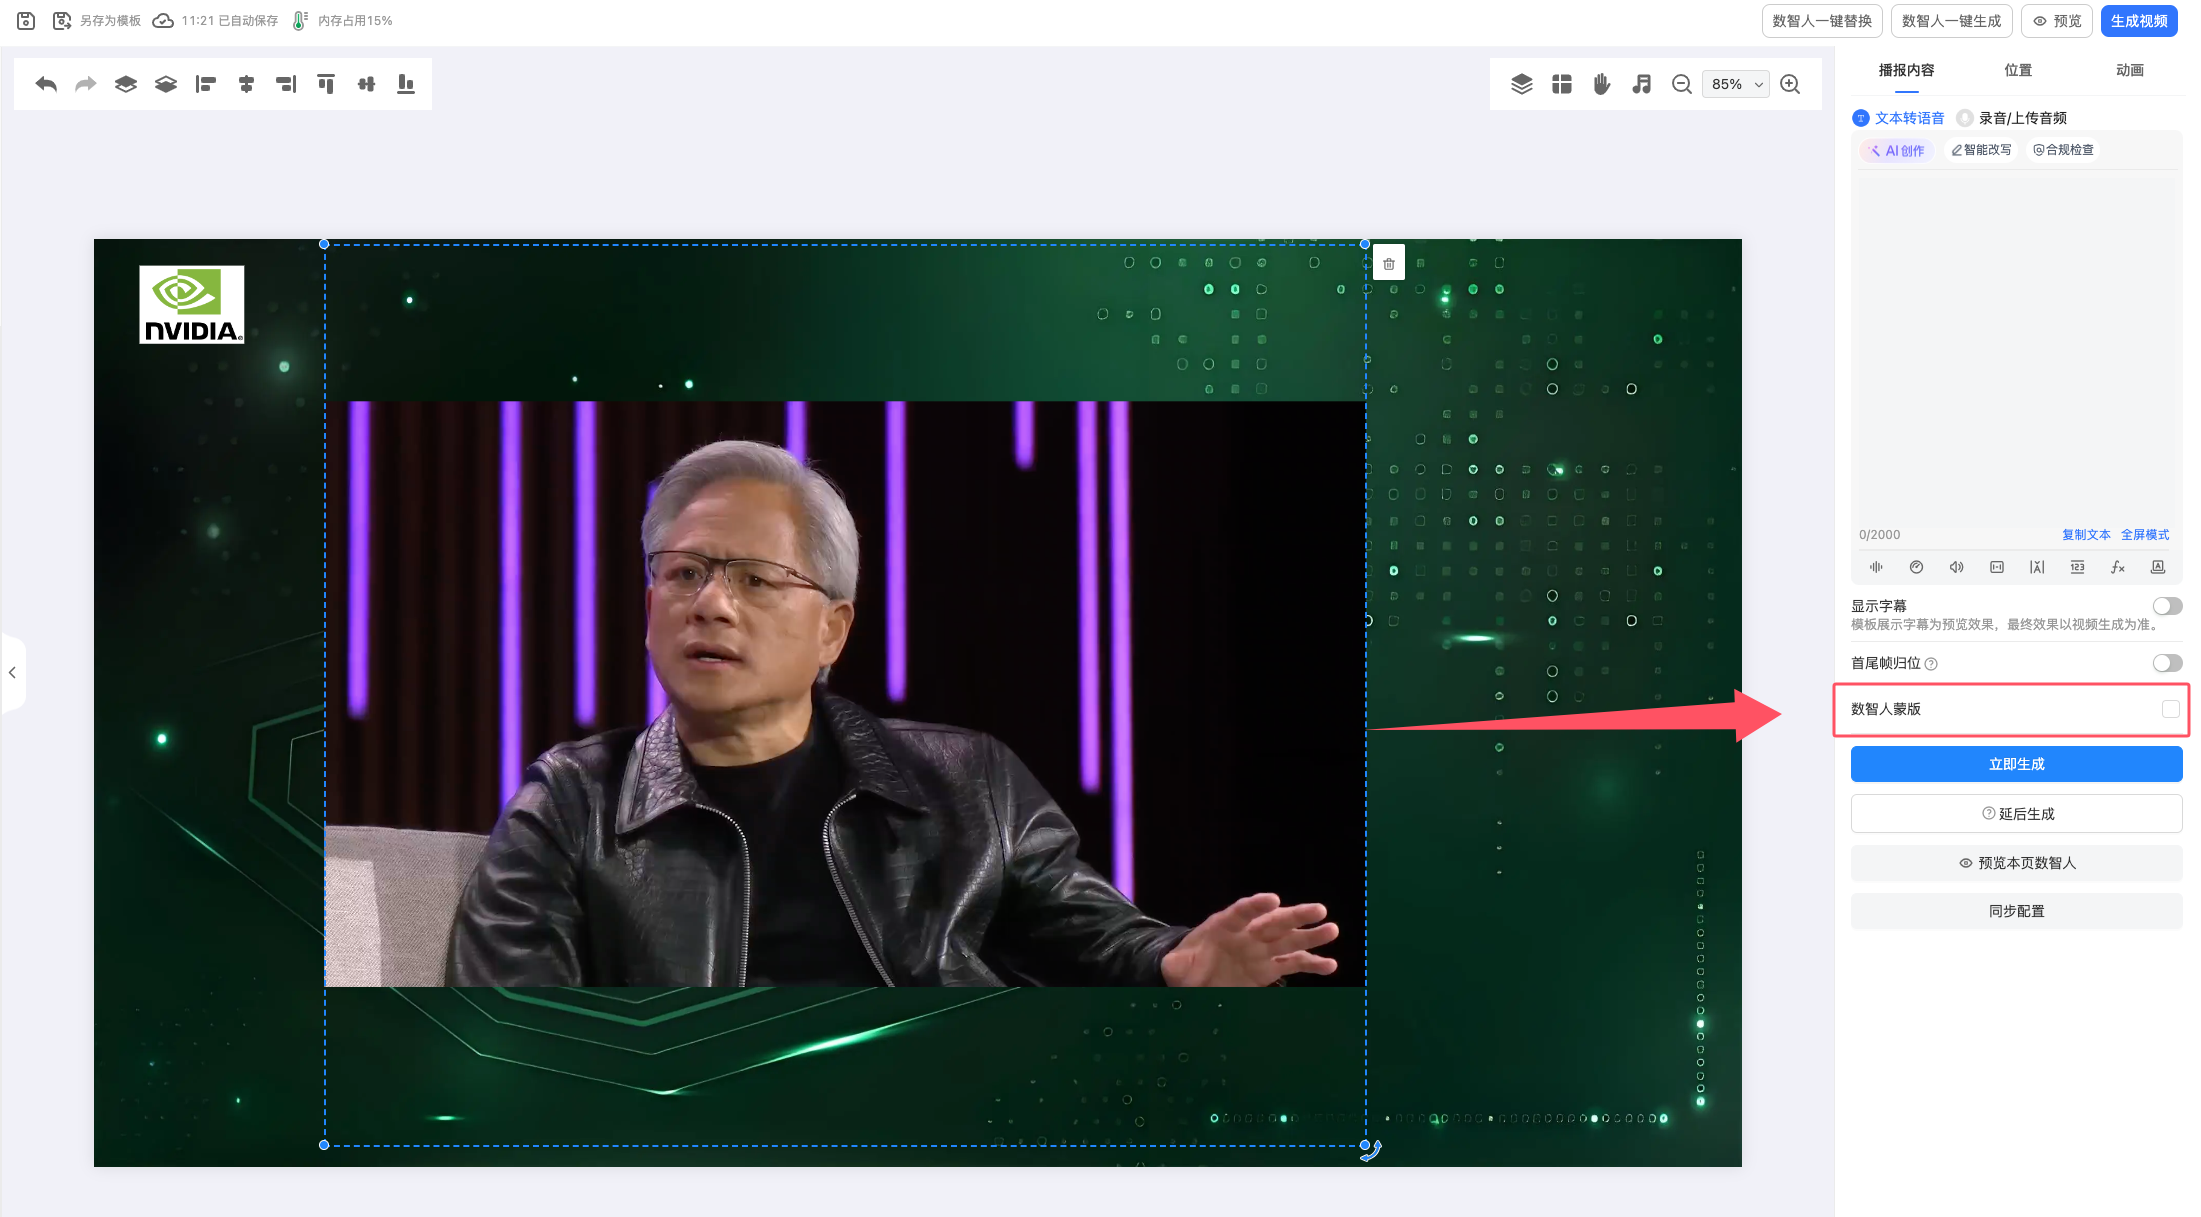
Task: Select the hand pan tool
Action: point(1602,84)
